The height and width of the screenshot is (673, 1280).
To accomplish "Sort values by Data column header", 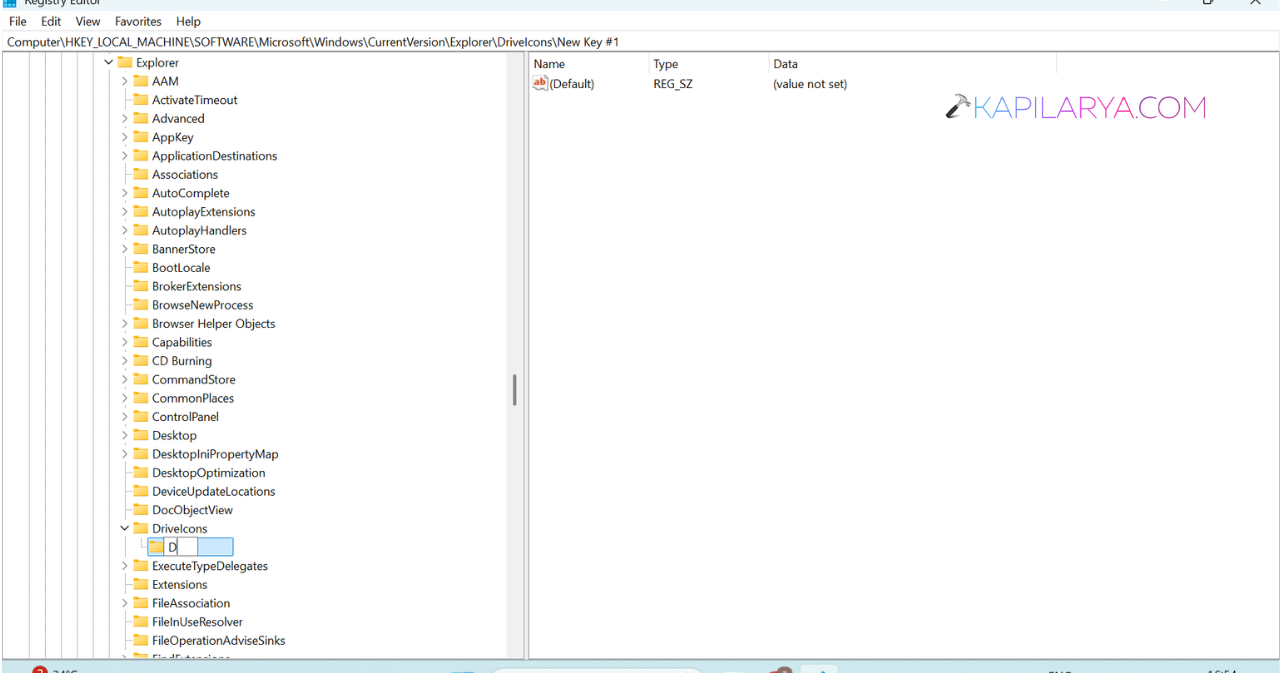I will click(913, 64).
